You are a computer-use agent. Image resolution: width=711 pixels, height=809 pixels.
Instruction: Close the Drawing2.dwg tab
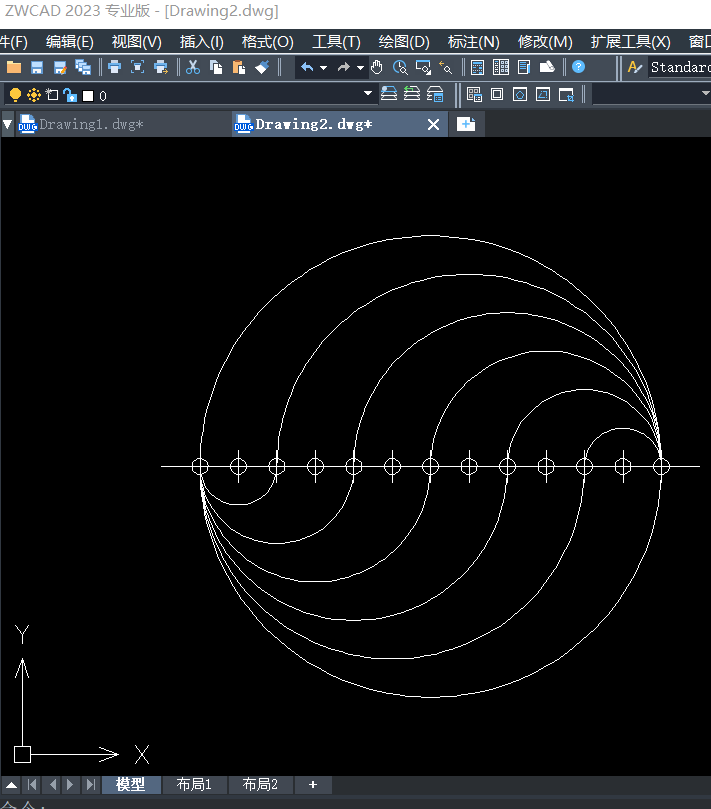tap(433, 124)
